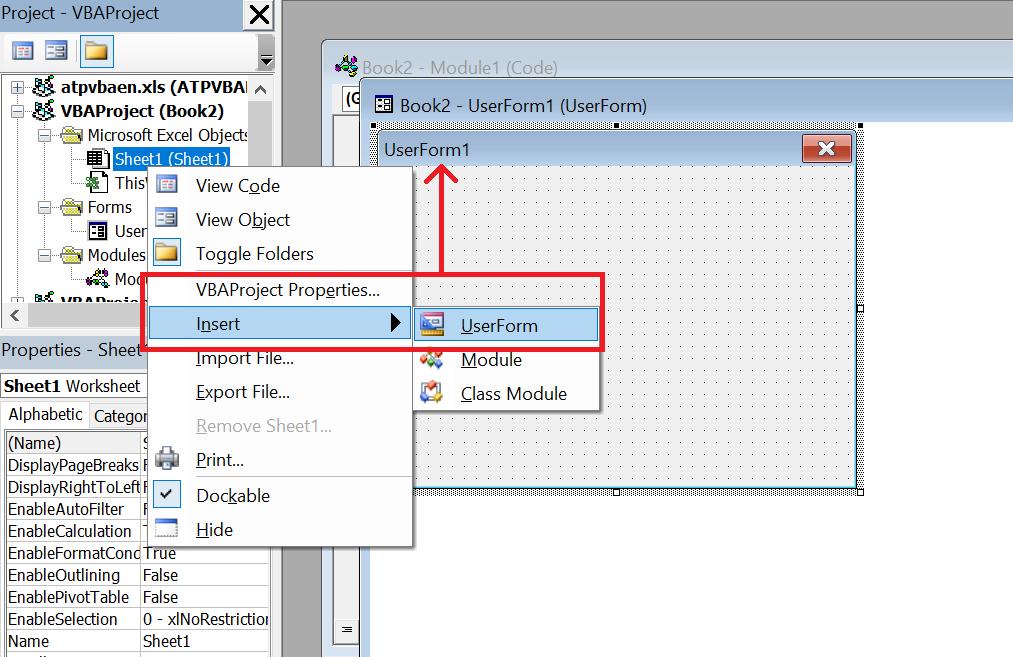Select the View Object icon in Project toolbar
The height and width of the screenshot is (657, 1013).
(56, 50)
